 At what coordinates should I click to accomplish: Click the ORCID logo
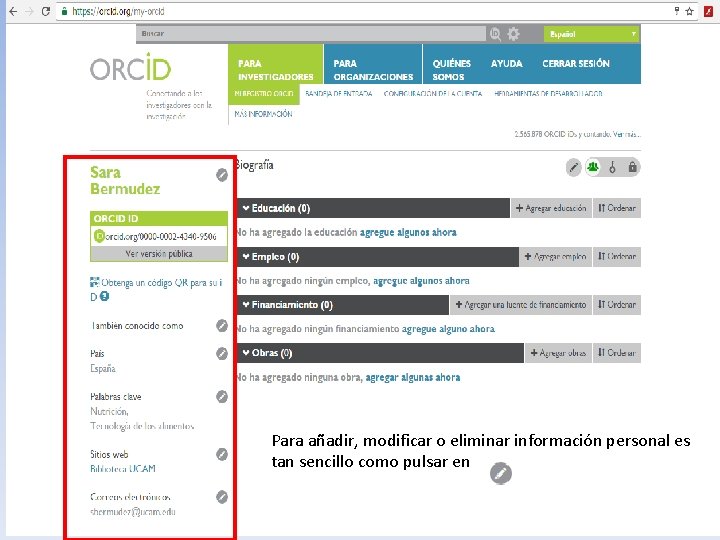pos(131,67)
